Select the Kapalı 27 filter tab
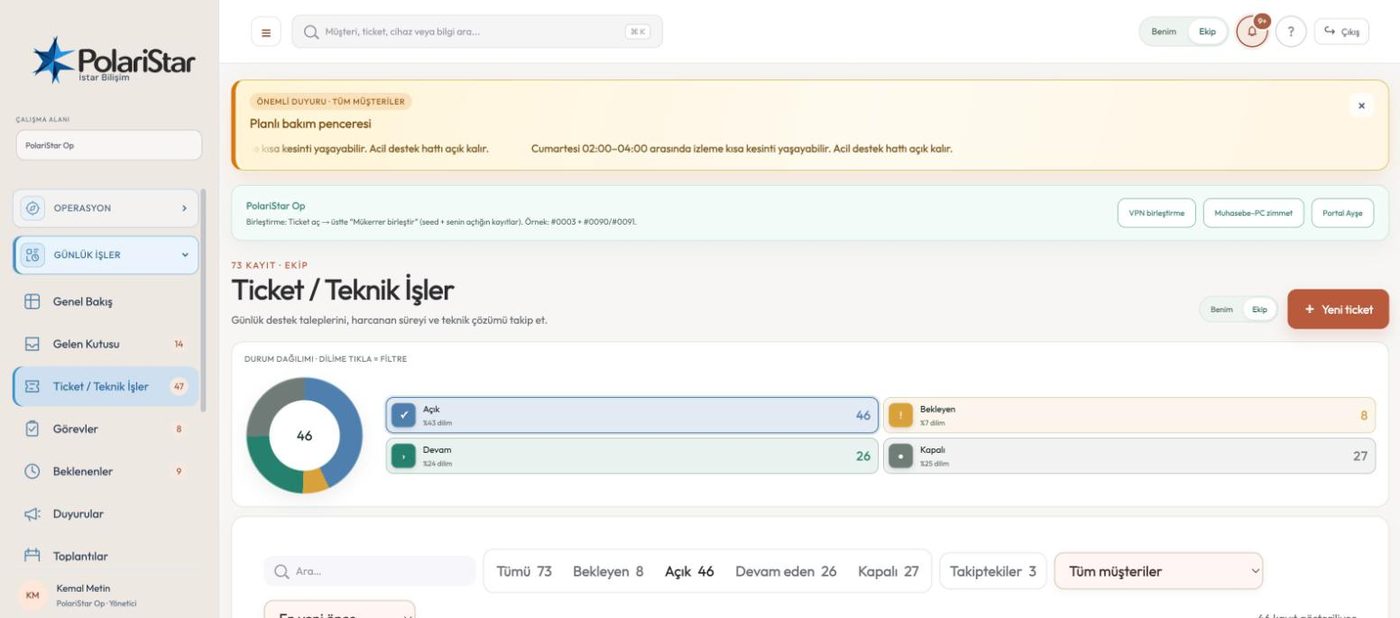The width and height of the screenshot is (1400, 618). point(888,572)
